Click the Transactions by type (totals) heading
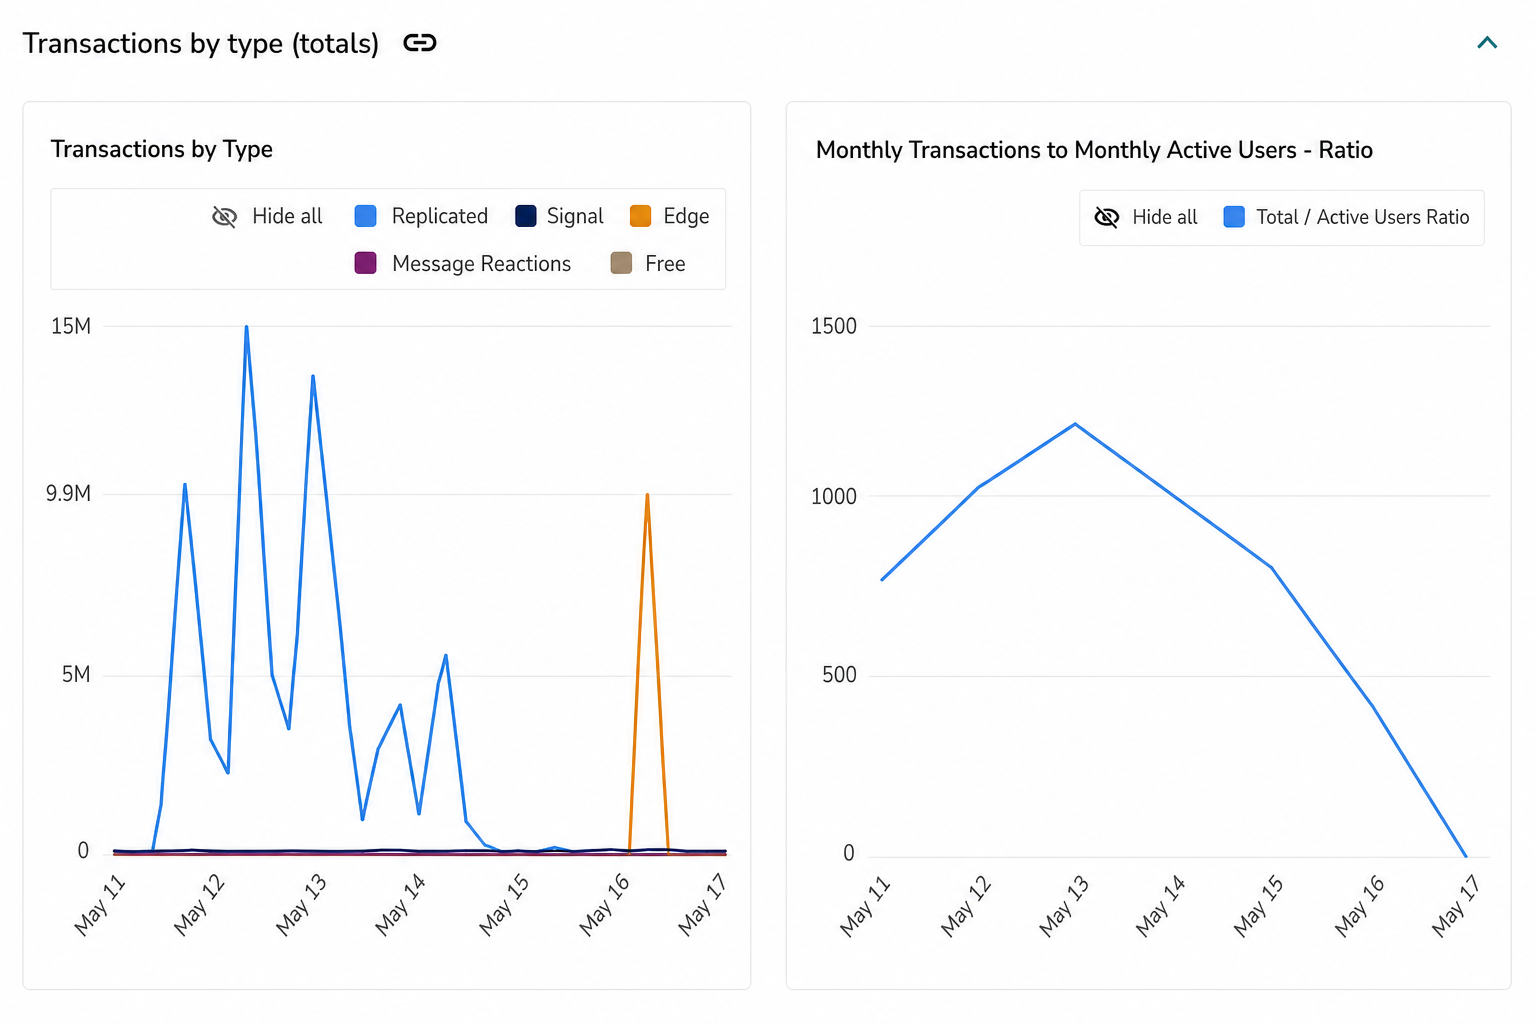The height and width of the screenshot is (1024, 1536). (201, 43)
